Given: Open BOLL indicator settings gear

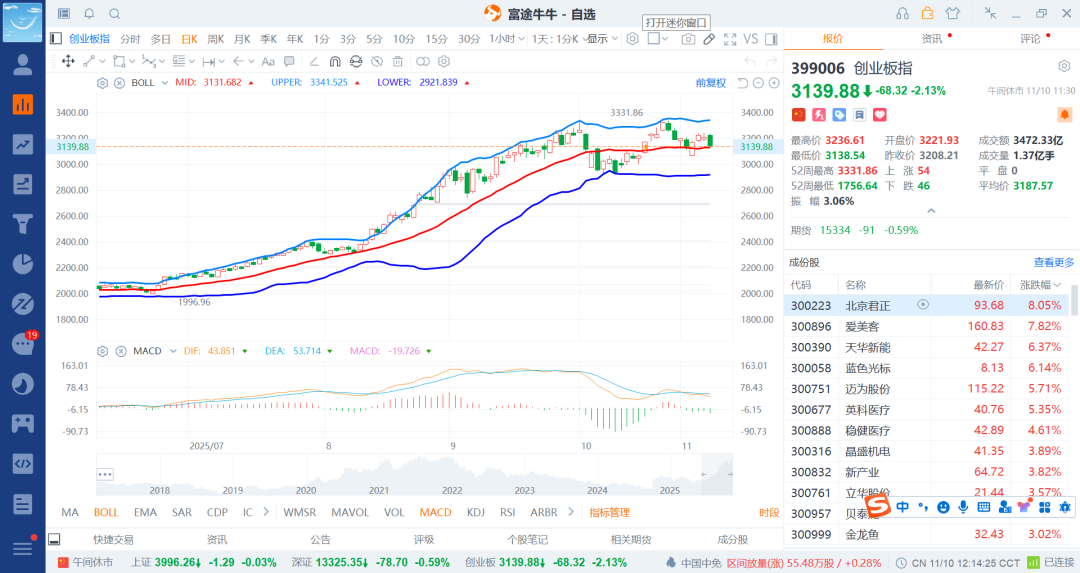Looking at the screenshot, I should (102, 82).
